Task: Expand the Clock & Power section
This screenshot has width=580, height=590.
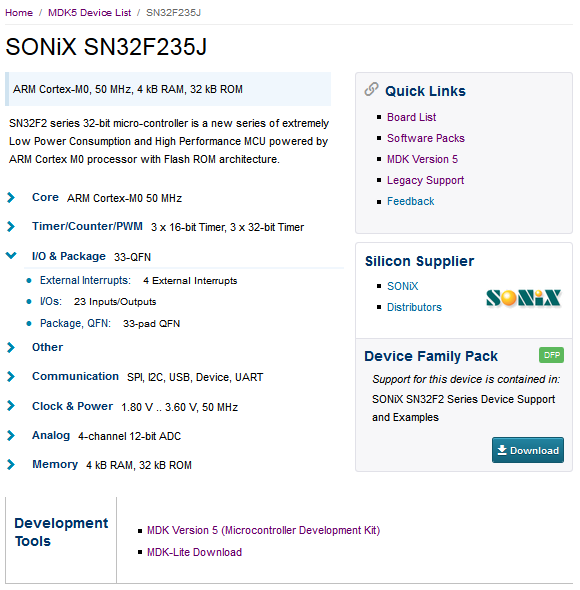Action: [x=11, y=406]
